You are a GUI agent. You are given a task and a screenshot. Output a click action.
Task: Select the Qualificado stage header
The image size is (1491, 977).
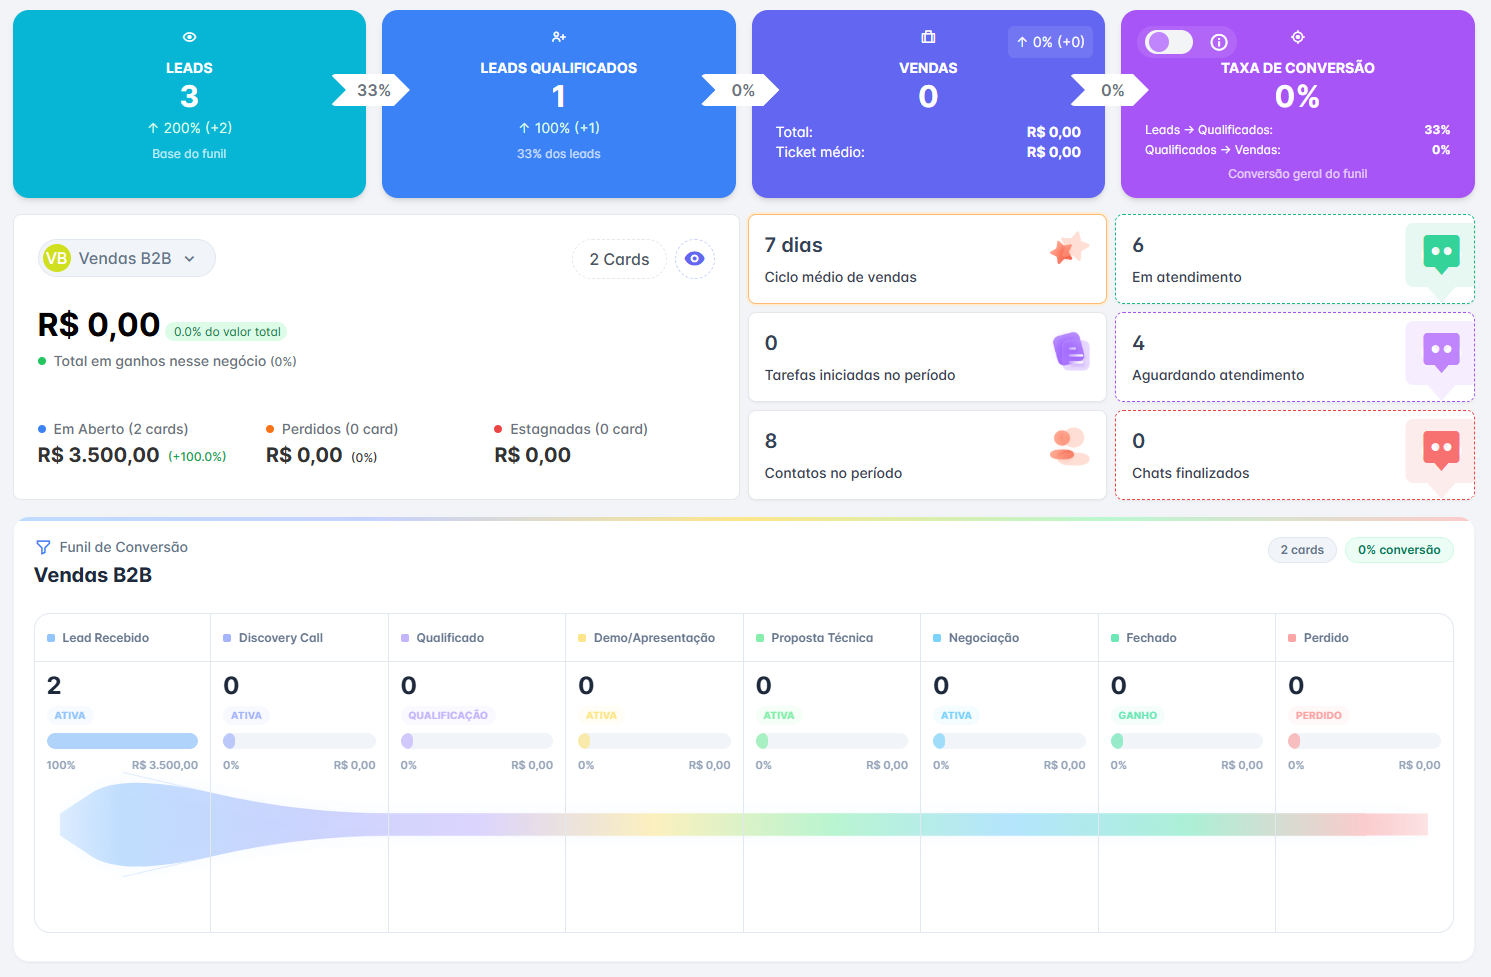(477, 638)
